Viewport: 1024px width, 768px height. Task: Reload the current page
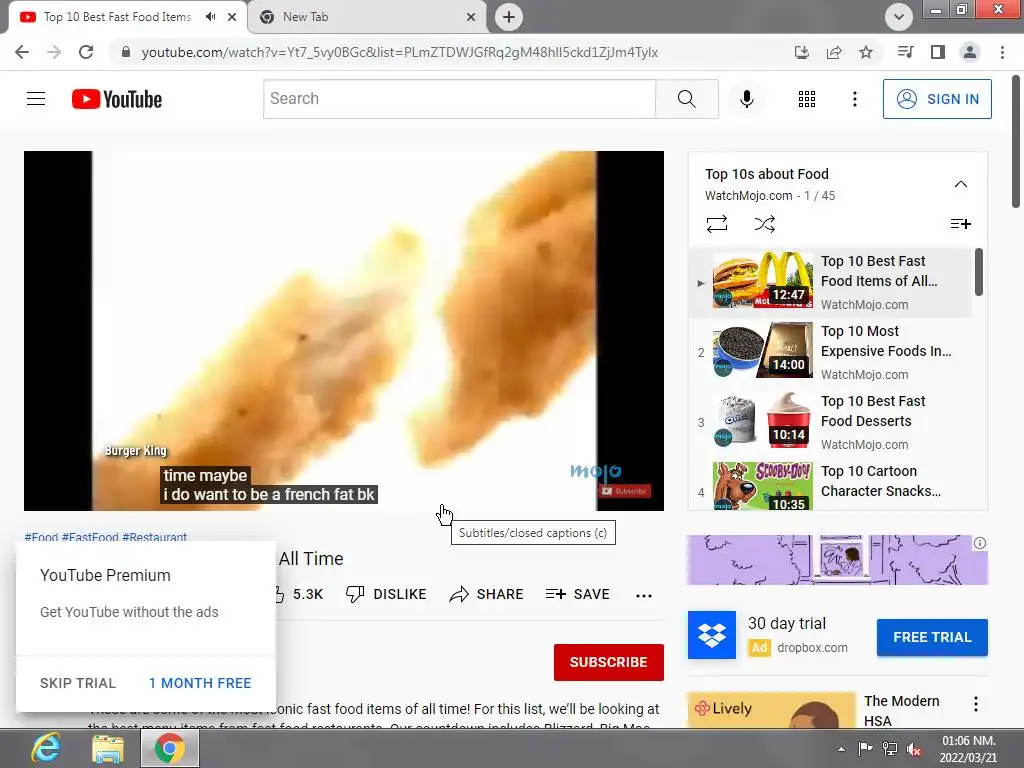[x=86, y=52]
